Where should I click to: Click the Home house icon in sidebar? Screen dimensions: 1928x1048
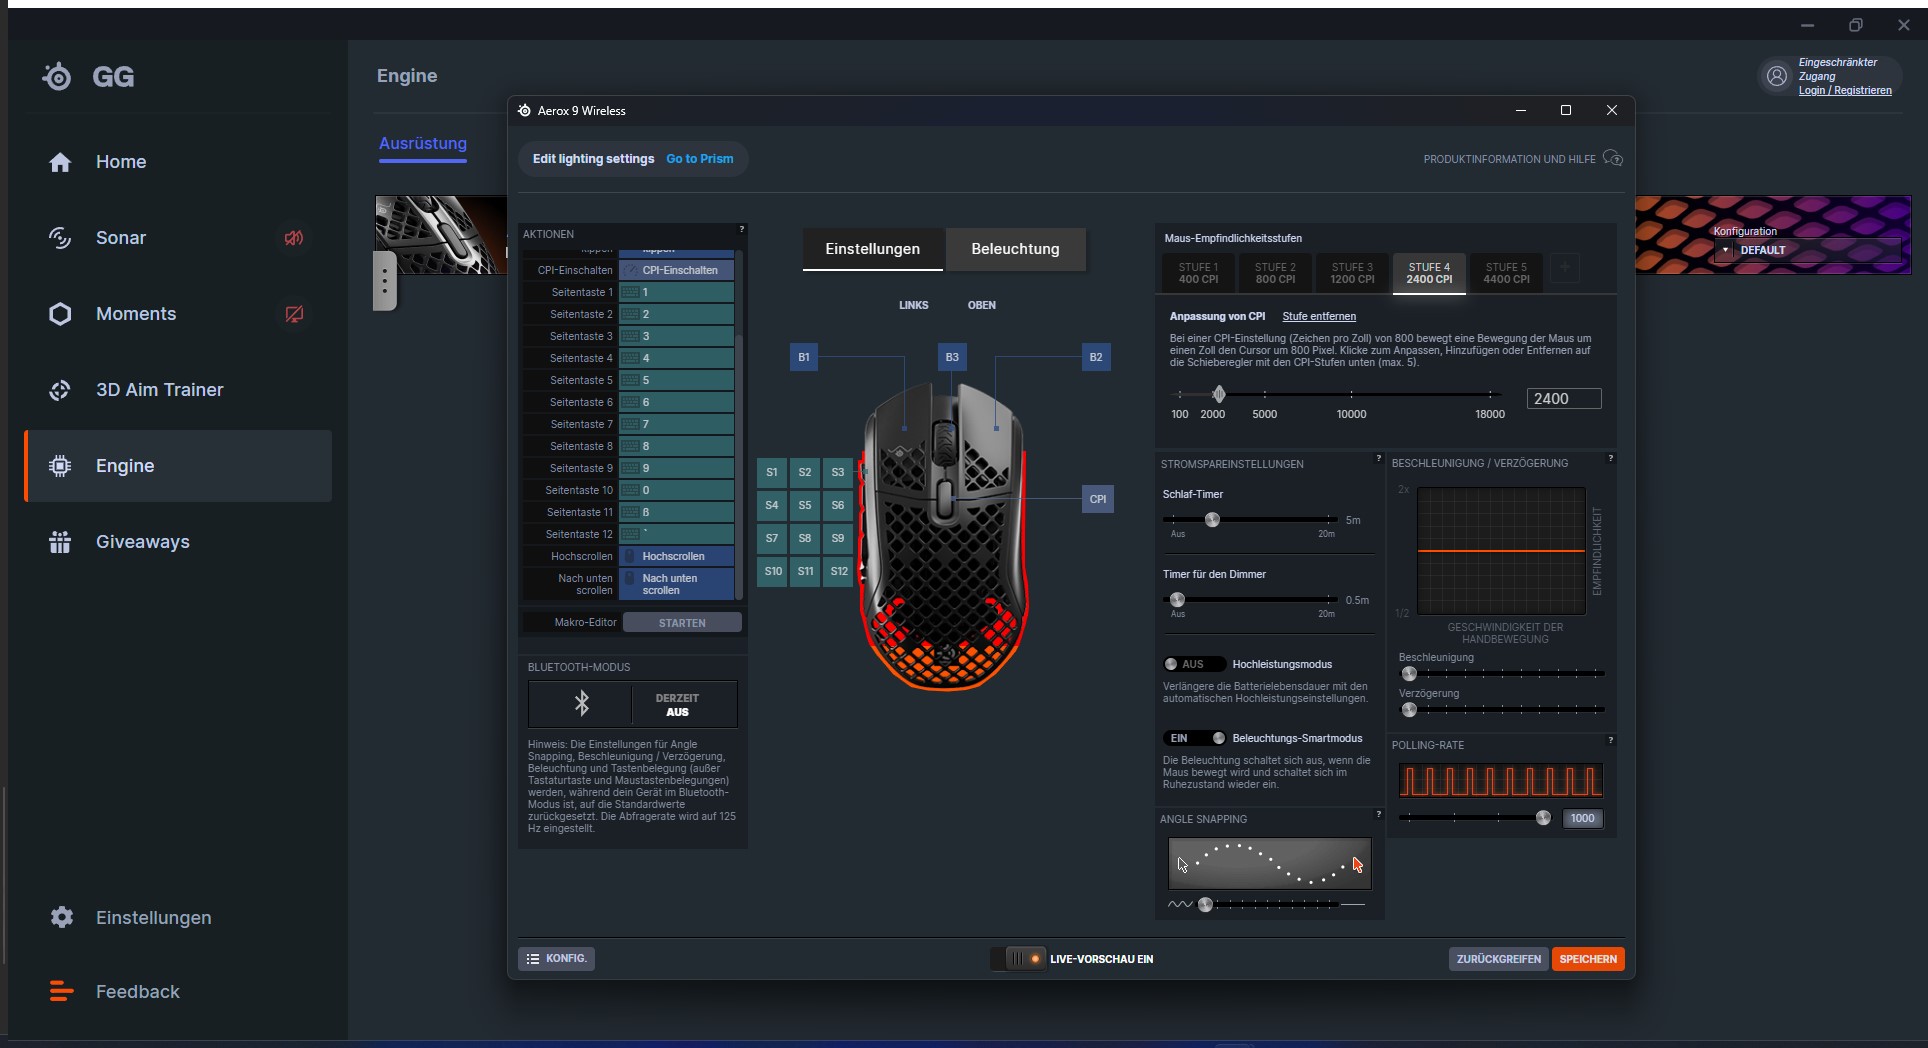pyautogui.click(x=60, y=162)
